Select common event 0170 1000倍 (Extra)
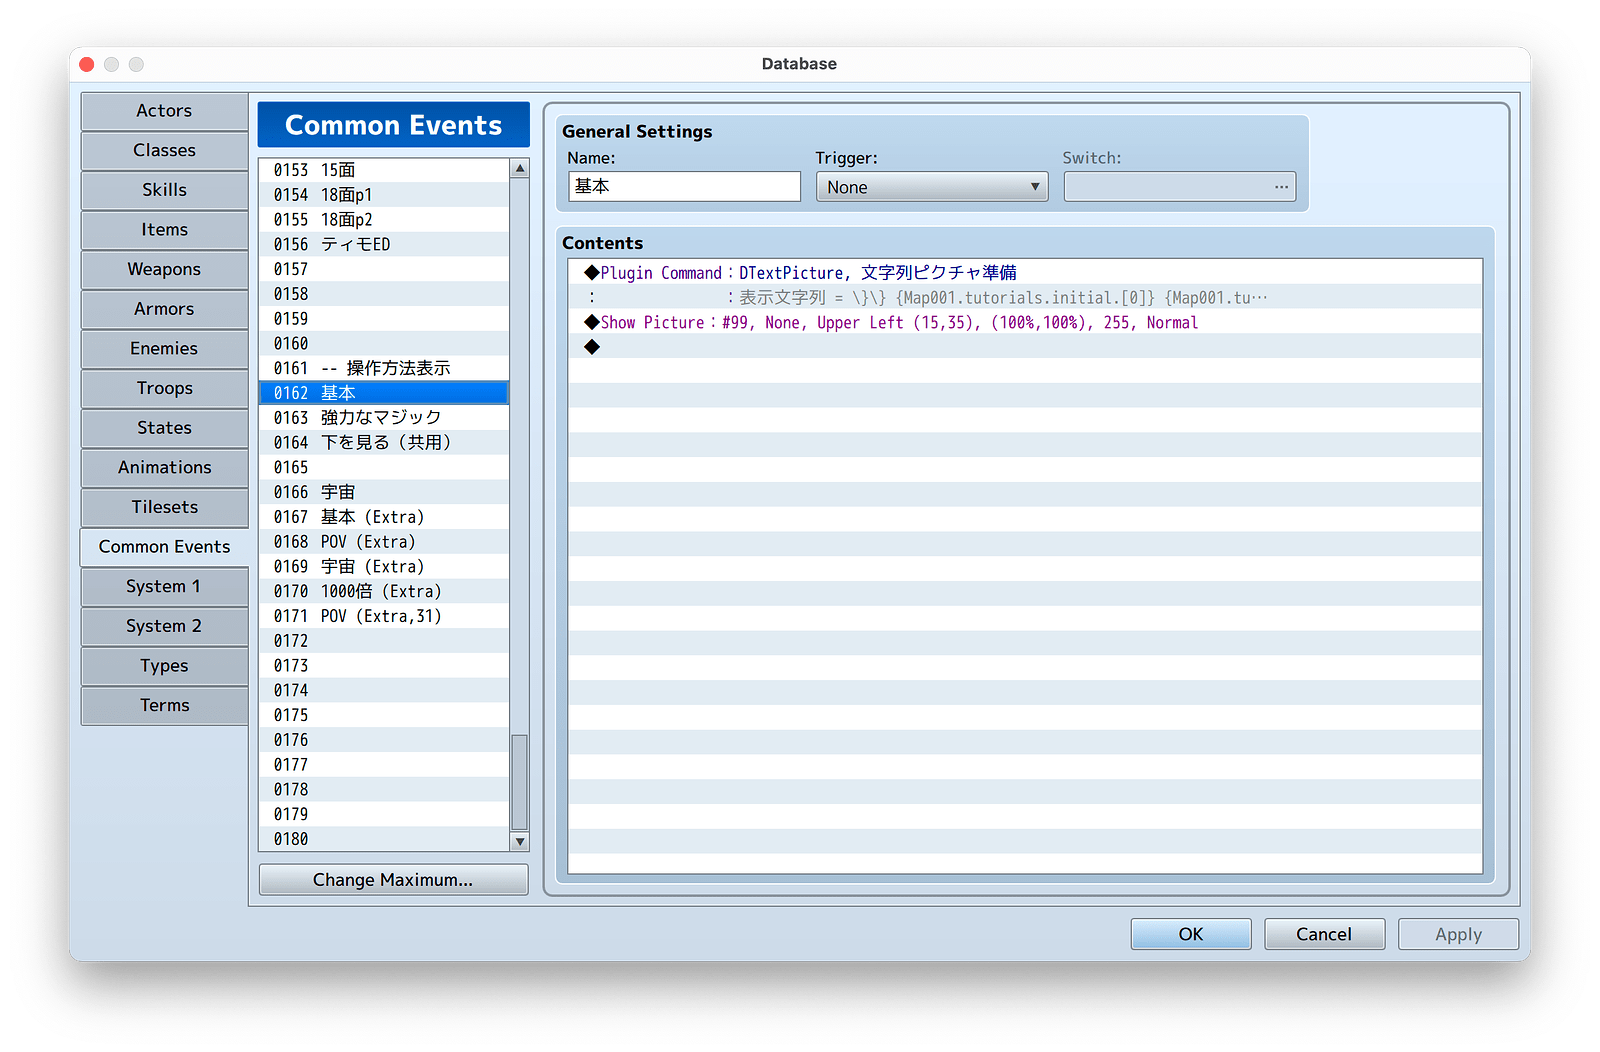 coord(384,591)
